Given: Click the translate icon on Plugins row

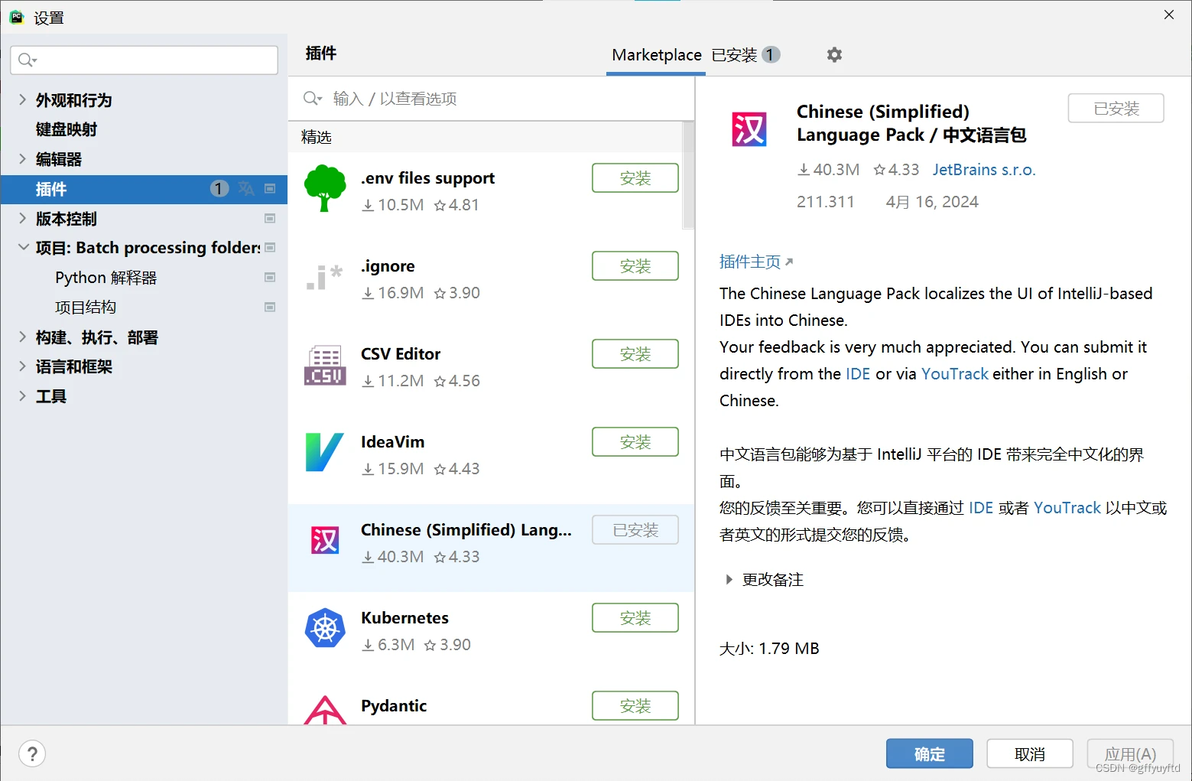Looking at the screenshot, I should point(246,189).
